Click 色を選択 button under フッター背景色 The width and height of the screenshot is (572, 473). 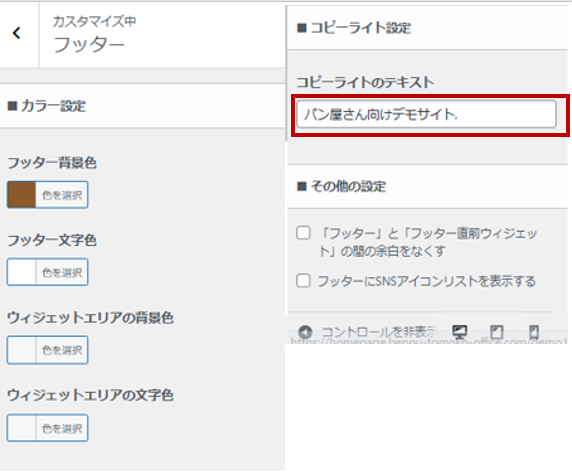62,195
